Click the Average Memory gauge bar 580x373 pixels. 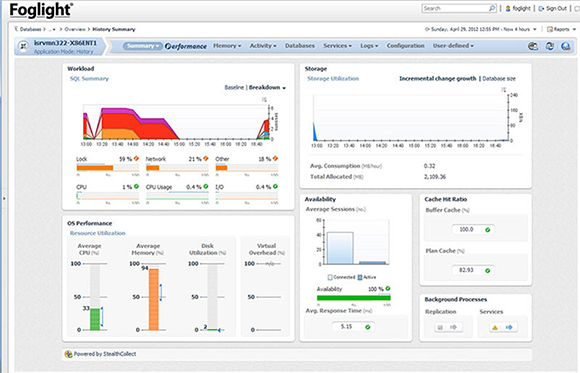154,299
